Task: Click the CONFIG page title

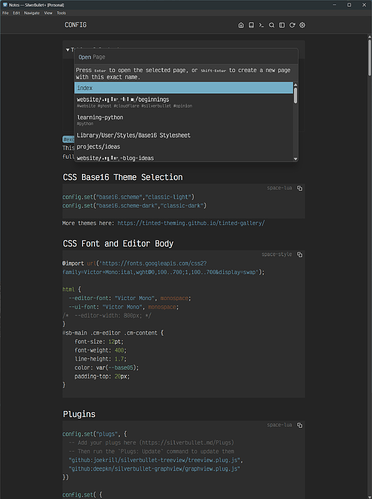Action: click(76, 25)
